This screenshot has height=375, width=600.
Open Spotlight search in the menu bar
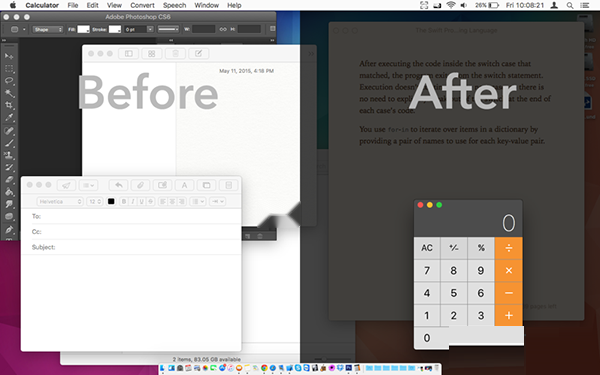click(570, 5)
